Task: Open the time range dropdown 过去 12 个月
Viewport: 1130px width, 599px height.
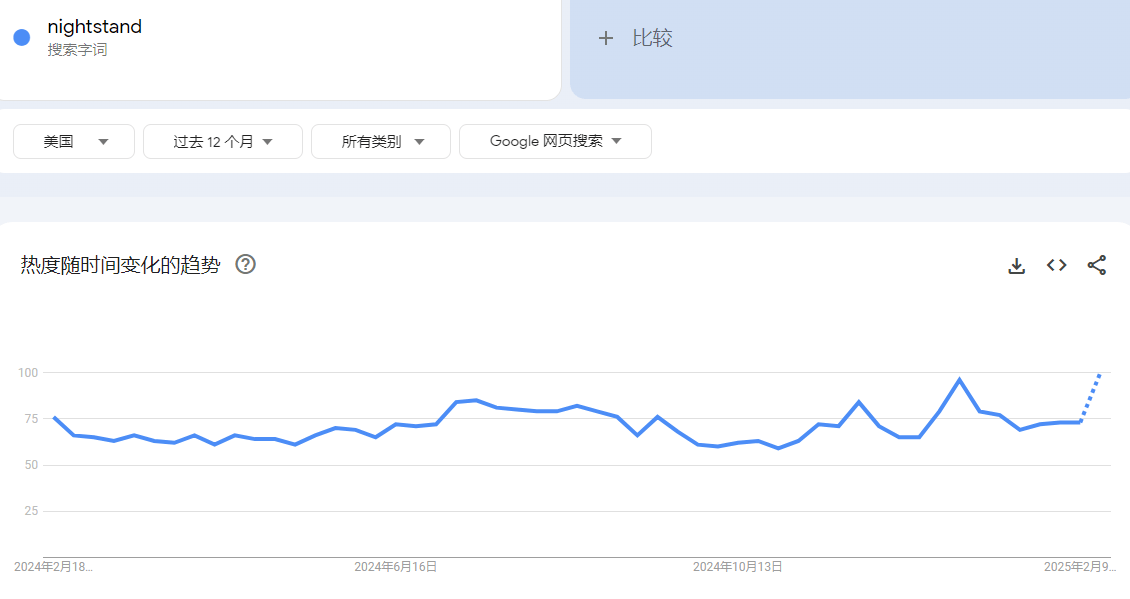Action: (x=222, y=141)
